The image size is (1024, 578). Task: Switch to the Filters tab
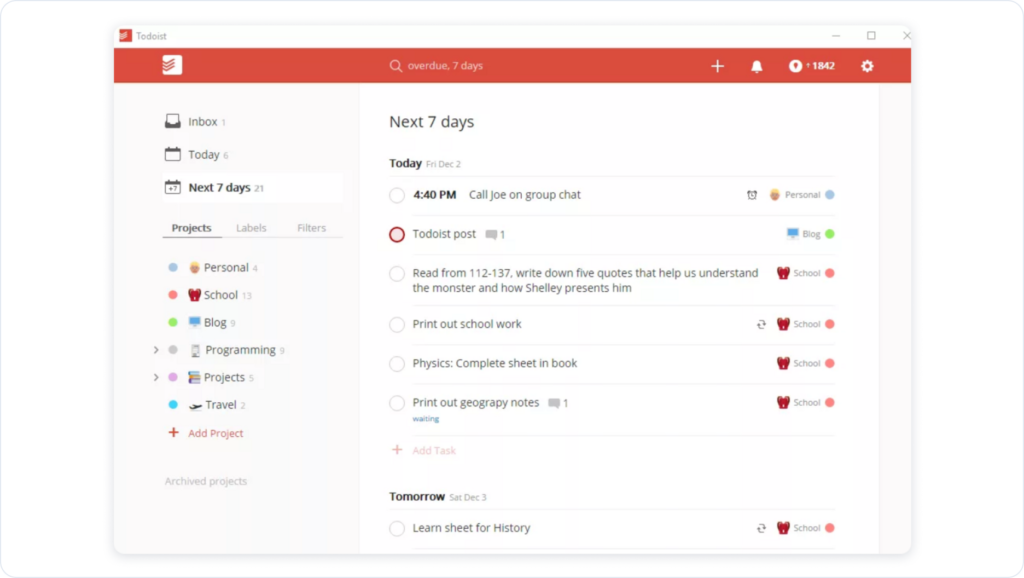coord(312,228)
